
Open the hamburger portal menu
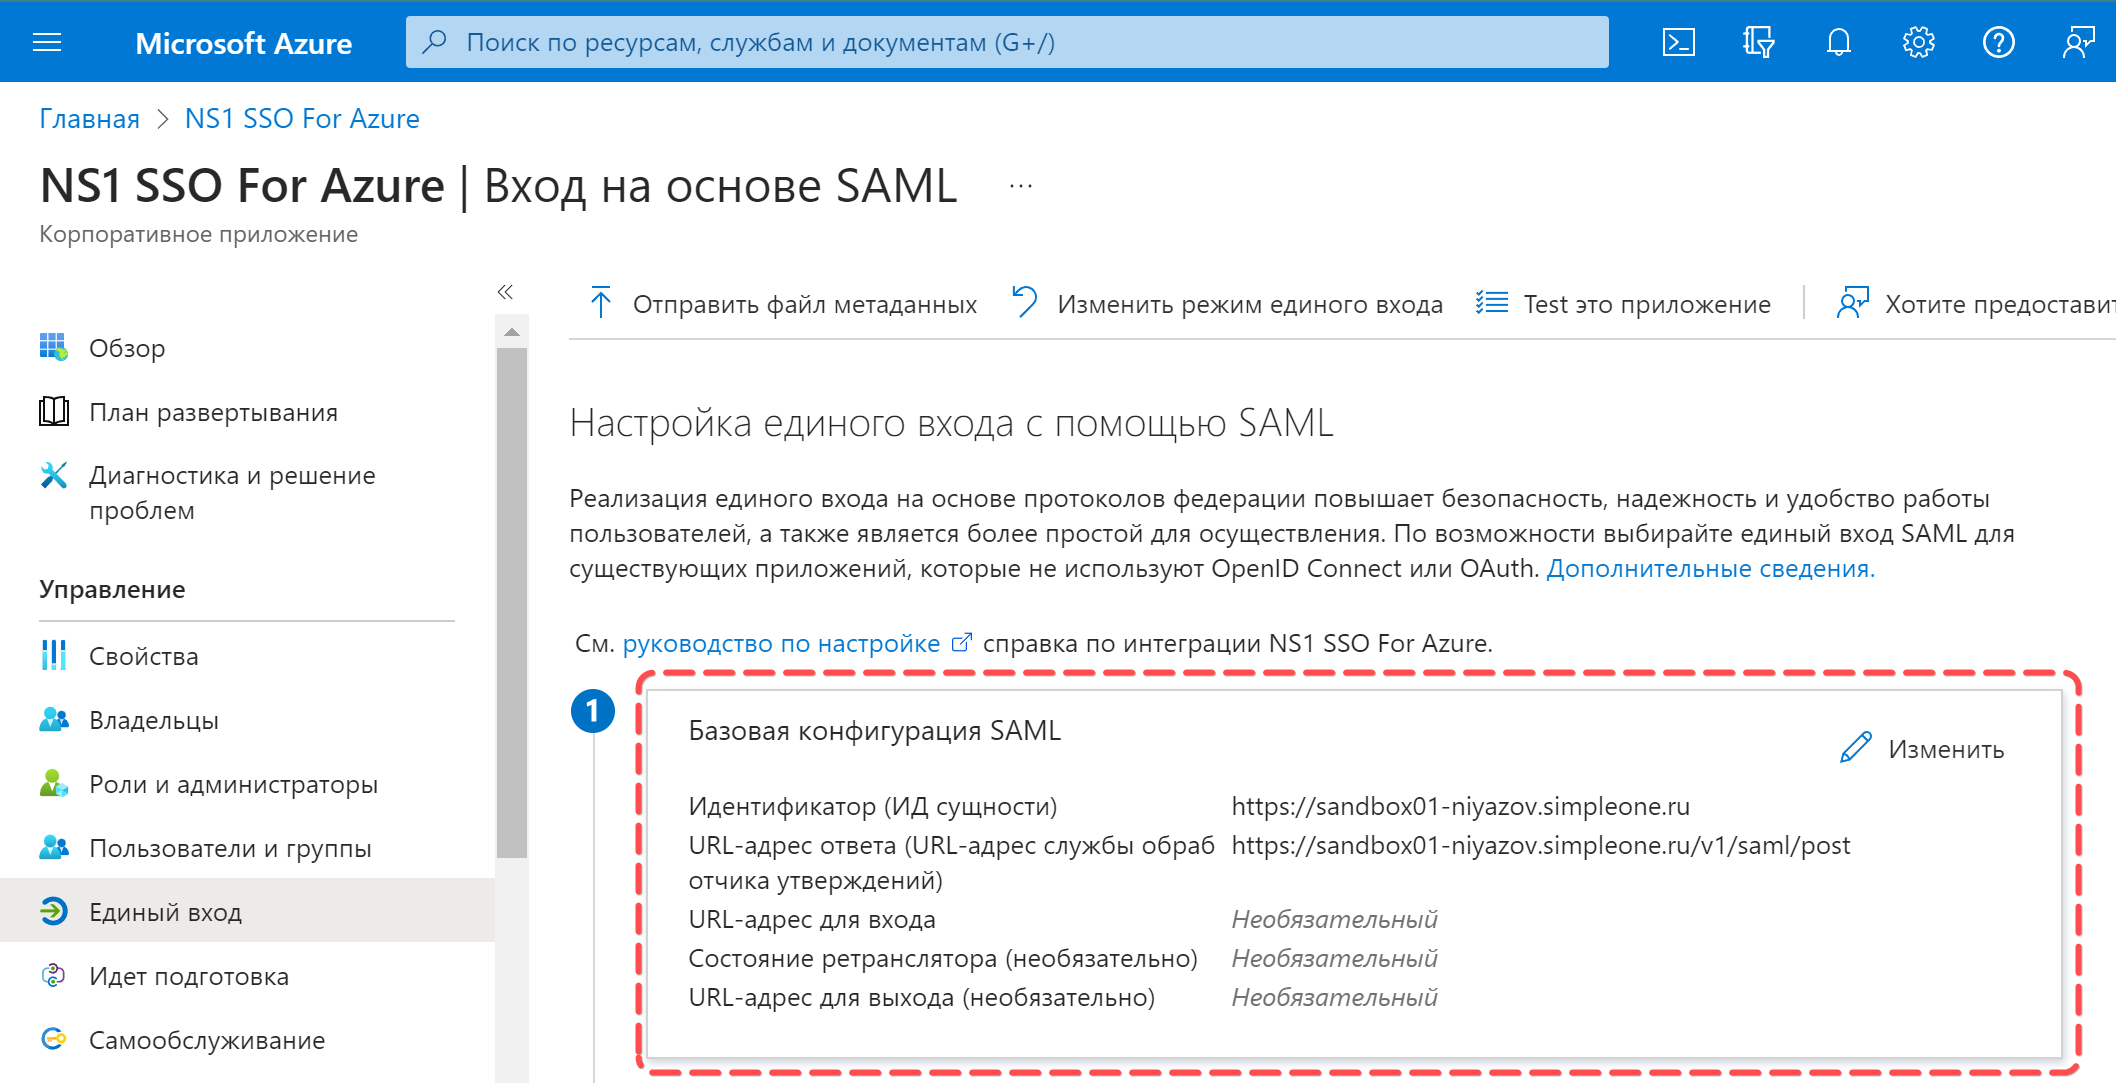47,42
